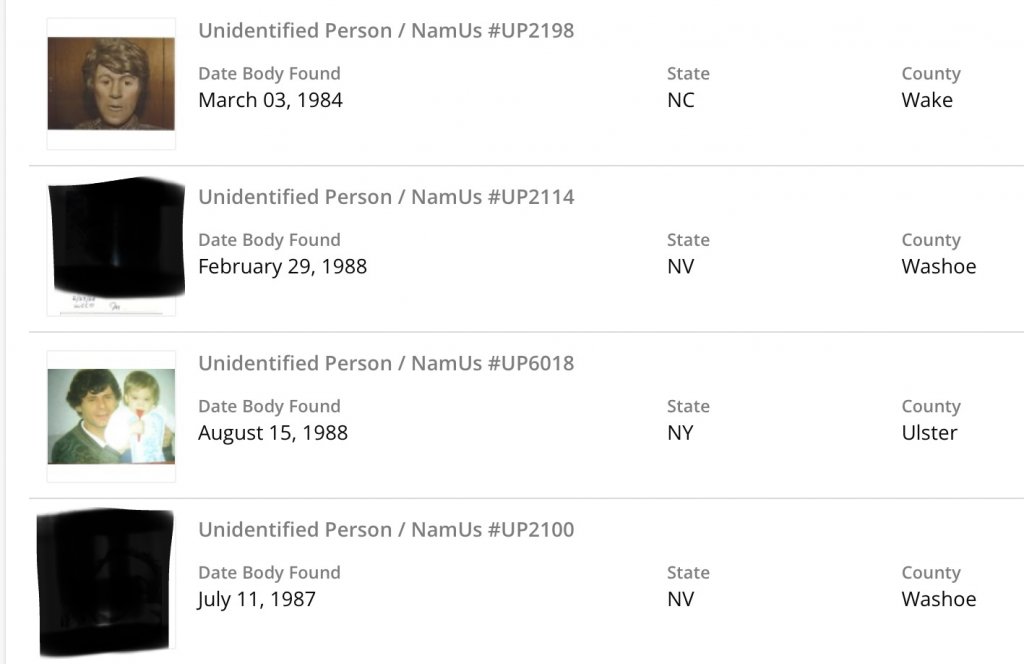The width and height of the screenshot is (1024, 664).
Task: Select the February 29, 1988 date
Action: (x=282, y=267)
